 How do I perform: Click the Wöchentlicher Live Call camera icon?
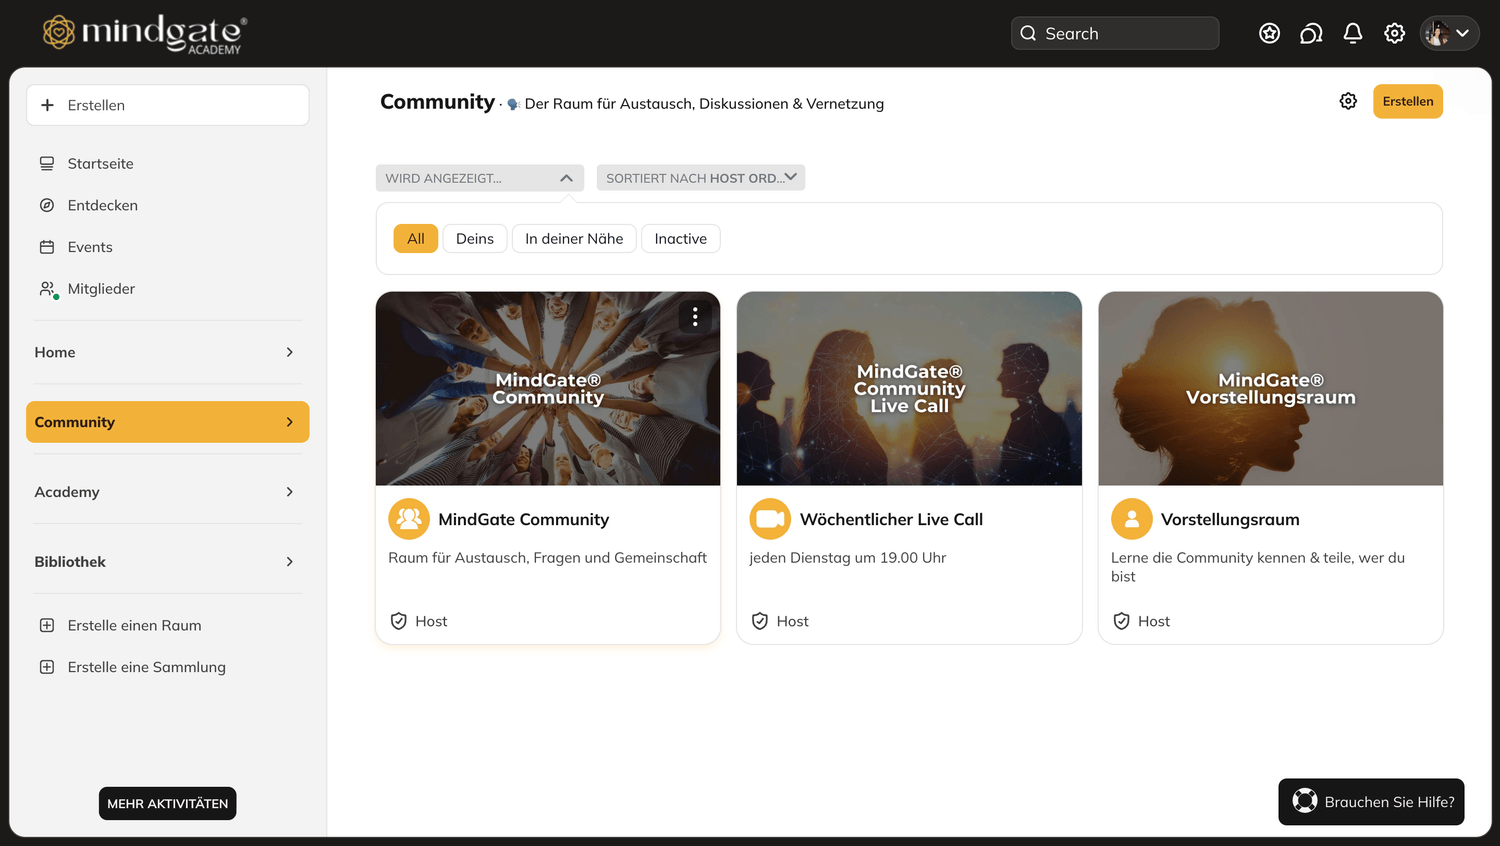click(x=770, y=519)
